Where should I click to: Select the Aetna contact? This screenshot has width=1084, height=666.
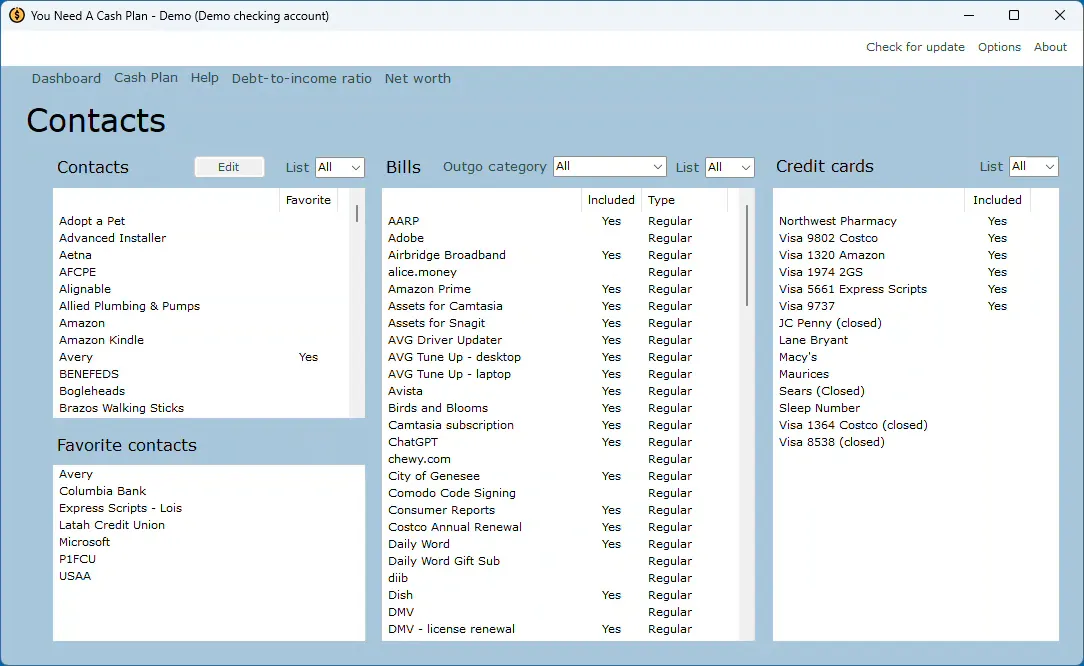pyautogui.click(x=75, y=255)
